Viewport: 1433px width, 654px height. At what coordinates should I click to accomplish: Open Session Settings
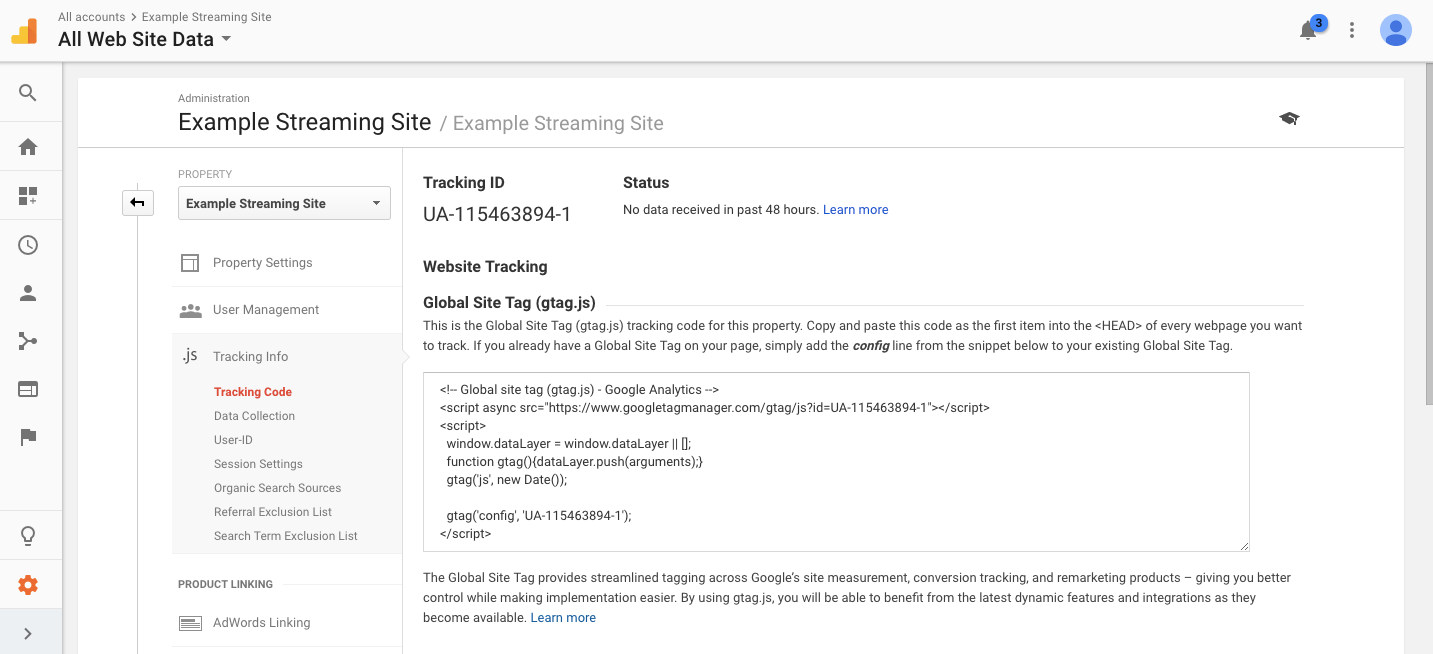(x=258, y=464)
